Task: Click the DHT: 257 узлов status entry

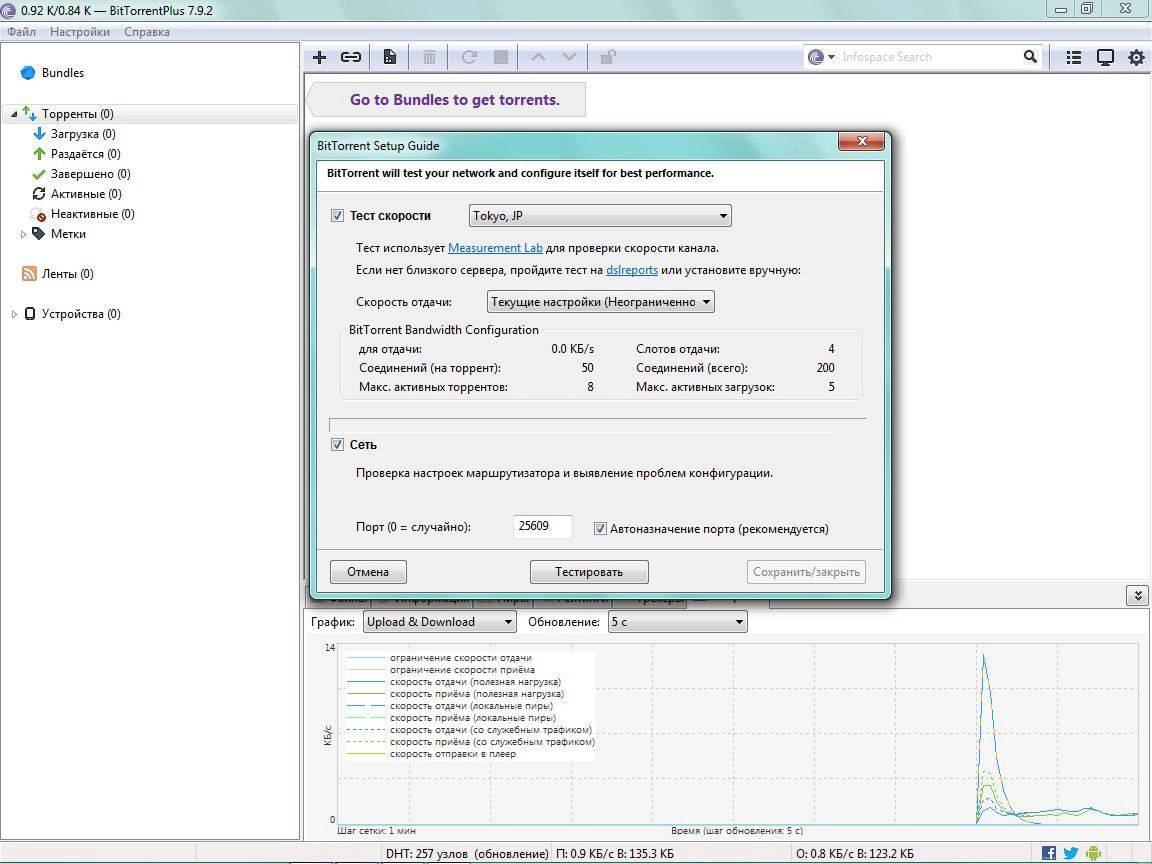Action: tap(467, 853)
